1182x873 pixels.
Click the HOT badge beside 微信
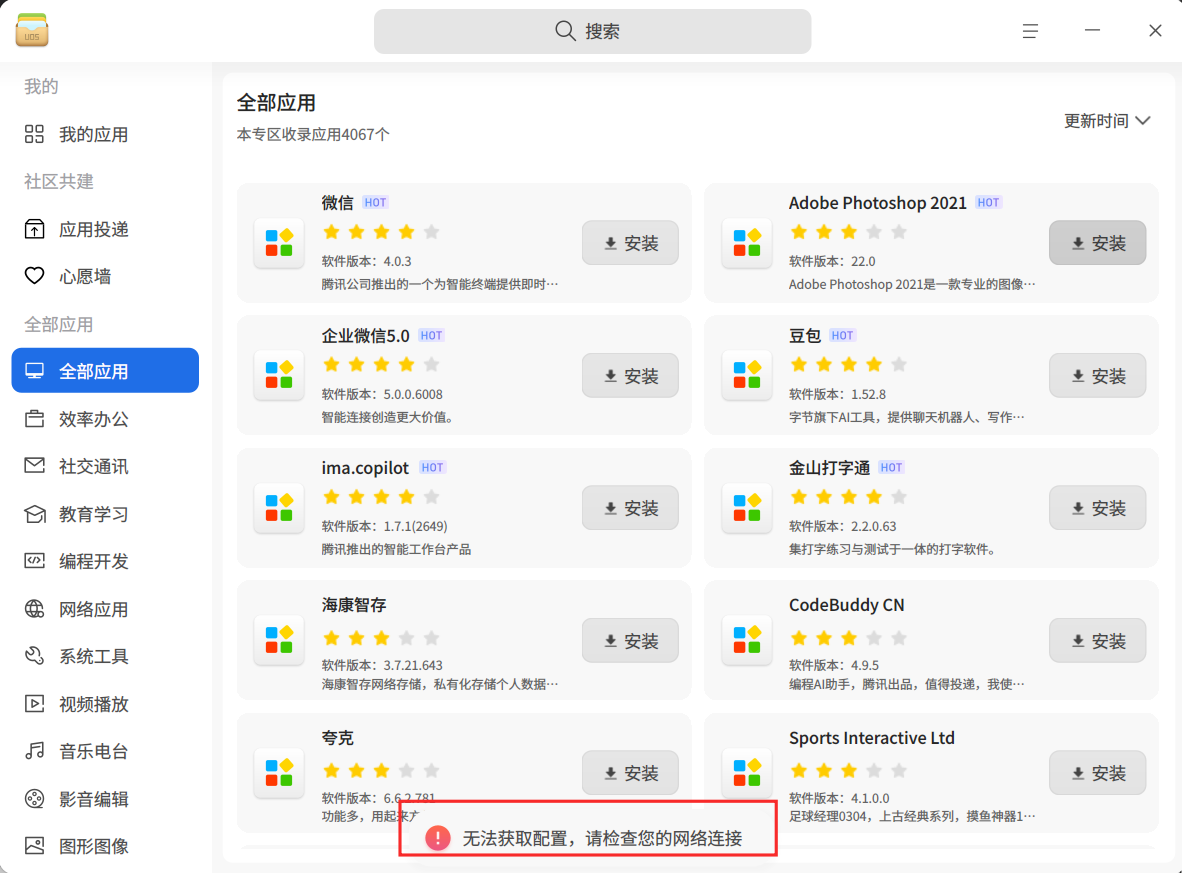point(375,202)
